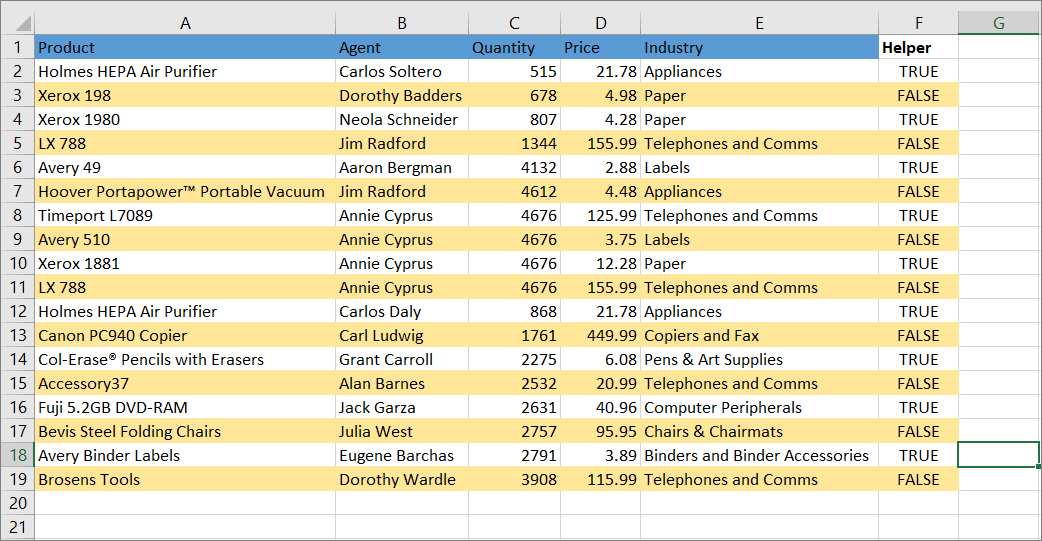
Task: Select the Pens & Art Supplies cell
Action: coord(759,359)
